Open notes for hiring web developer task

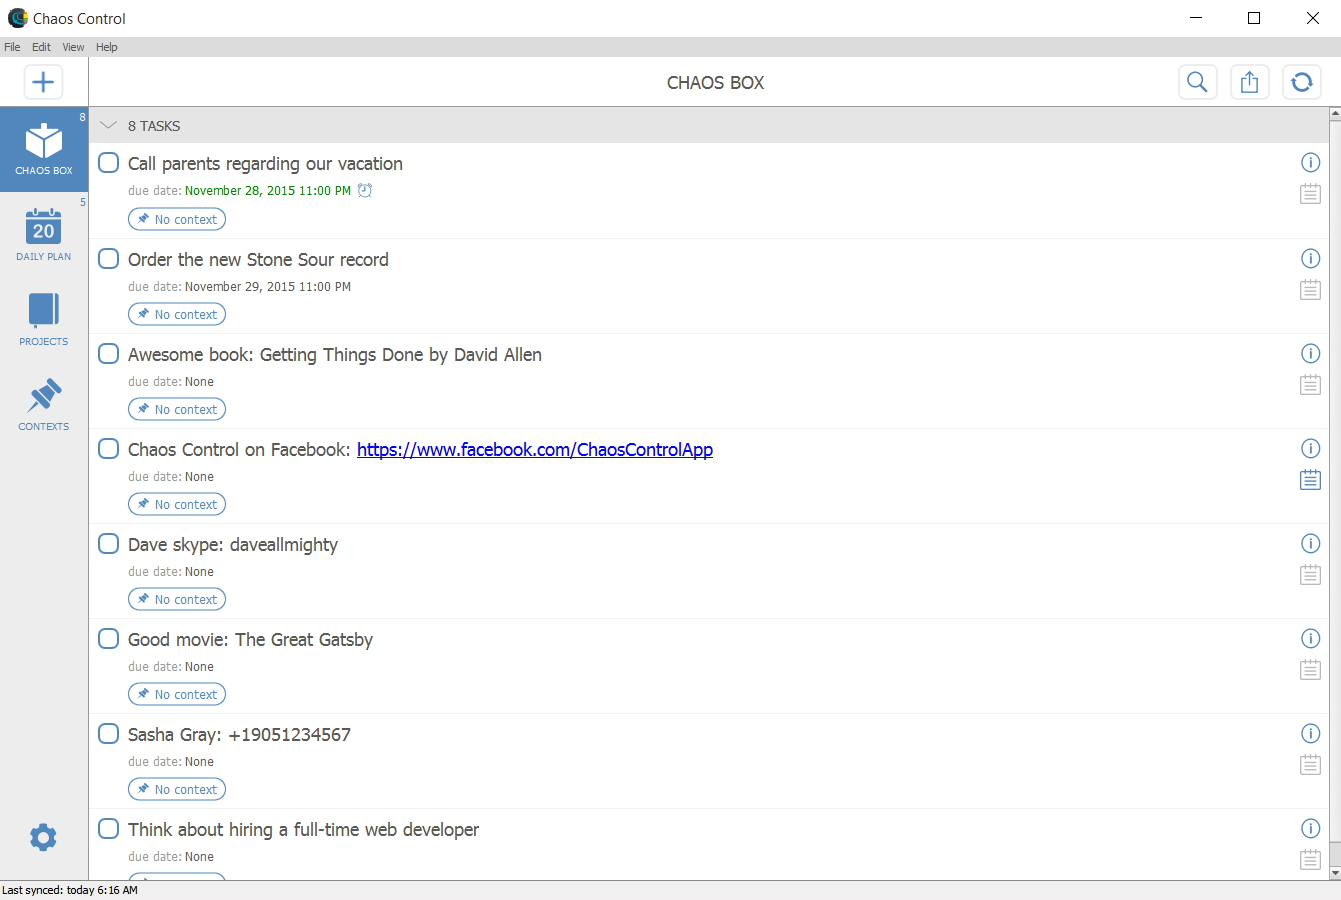coord(1310,860)
